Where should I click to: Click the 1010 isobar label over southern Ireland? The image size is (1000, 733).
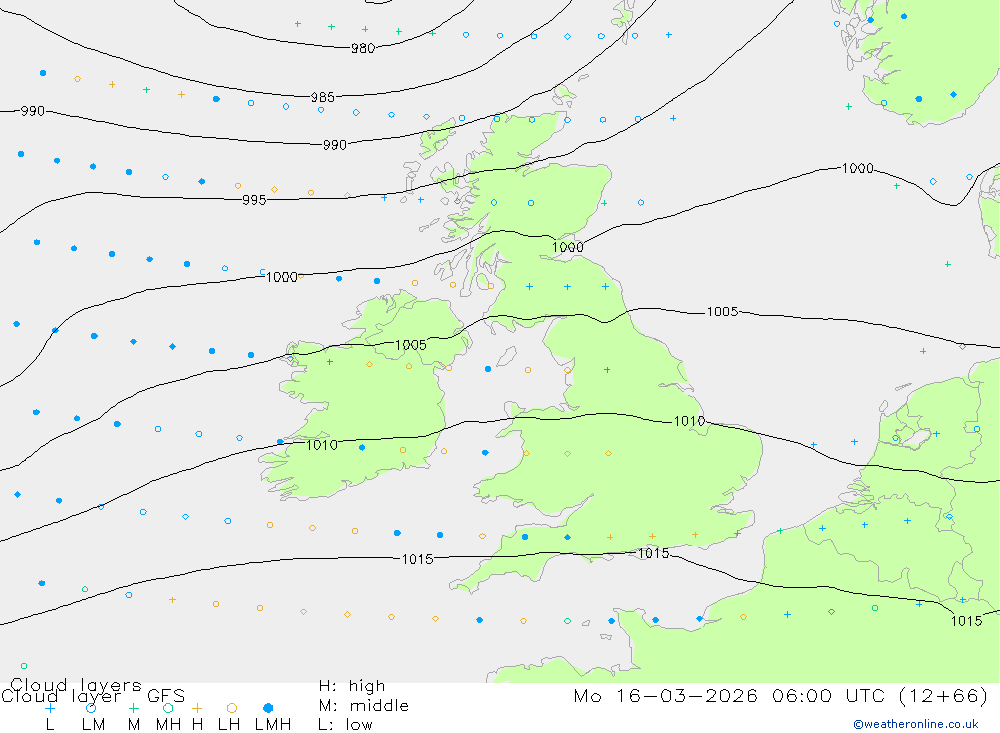pyautogui.click(x=322, y=445)
